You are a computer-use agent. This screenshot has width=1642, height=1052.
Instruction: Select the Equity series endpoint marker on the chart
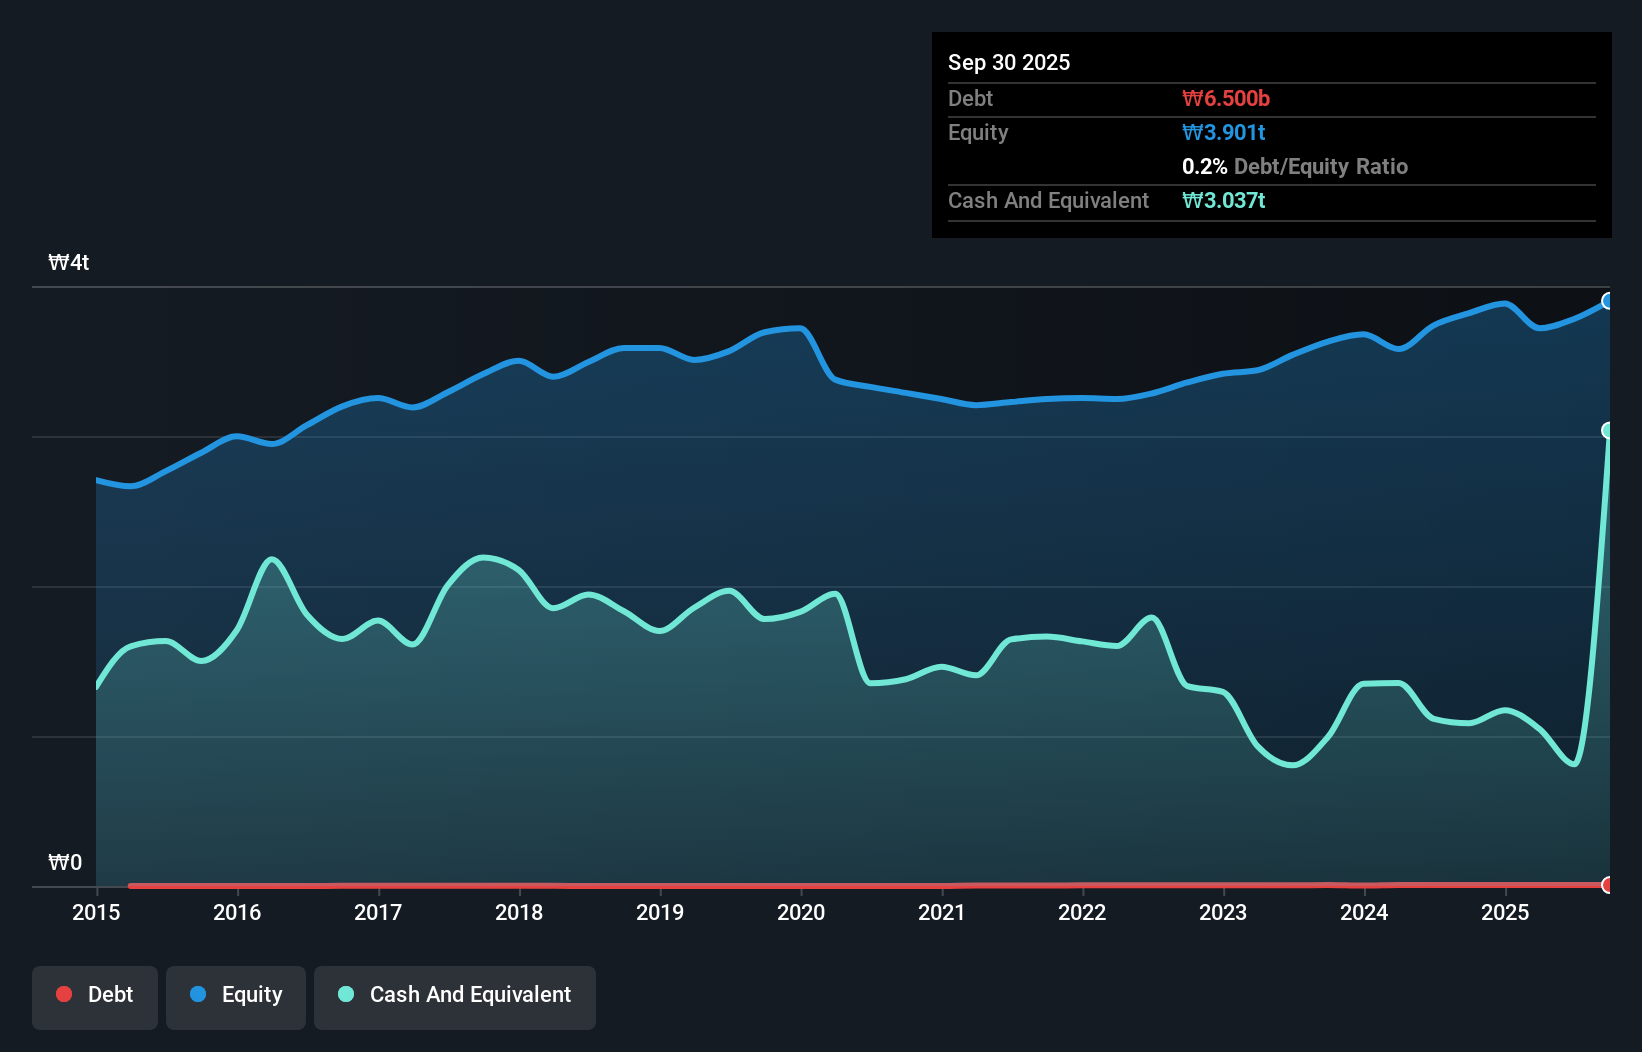coord(1608,300)
